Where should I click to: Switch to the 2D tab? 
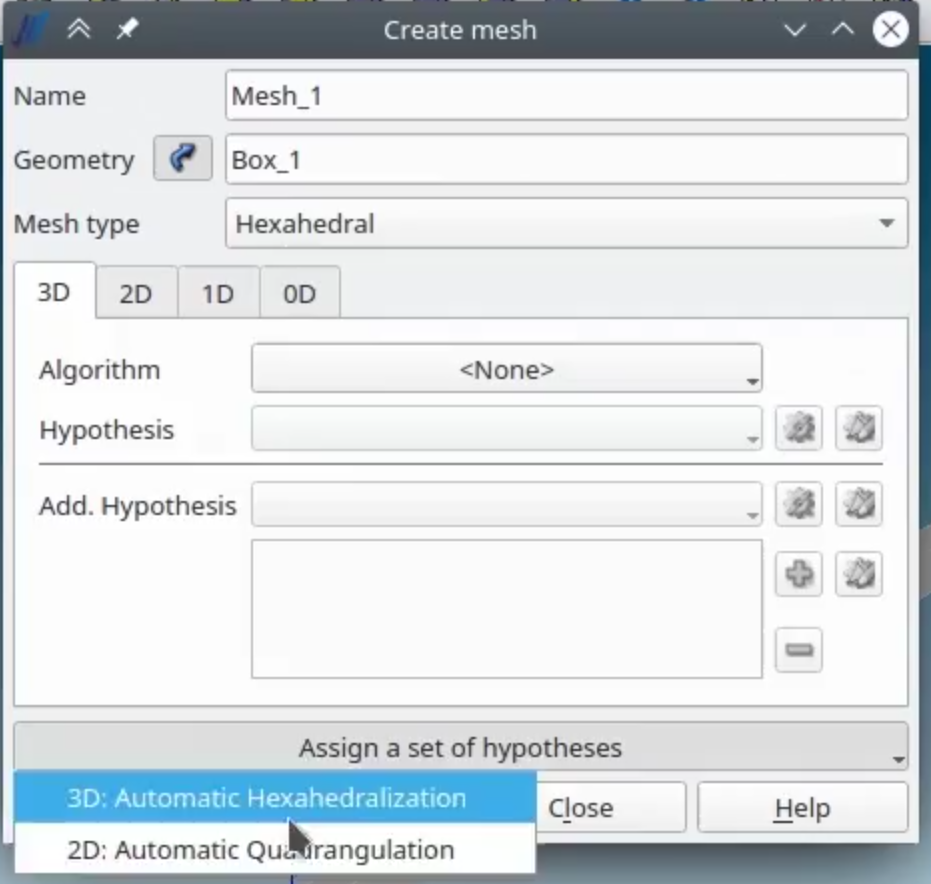[x=136, y=293]
